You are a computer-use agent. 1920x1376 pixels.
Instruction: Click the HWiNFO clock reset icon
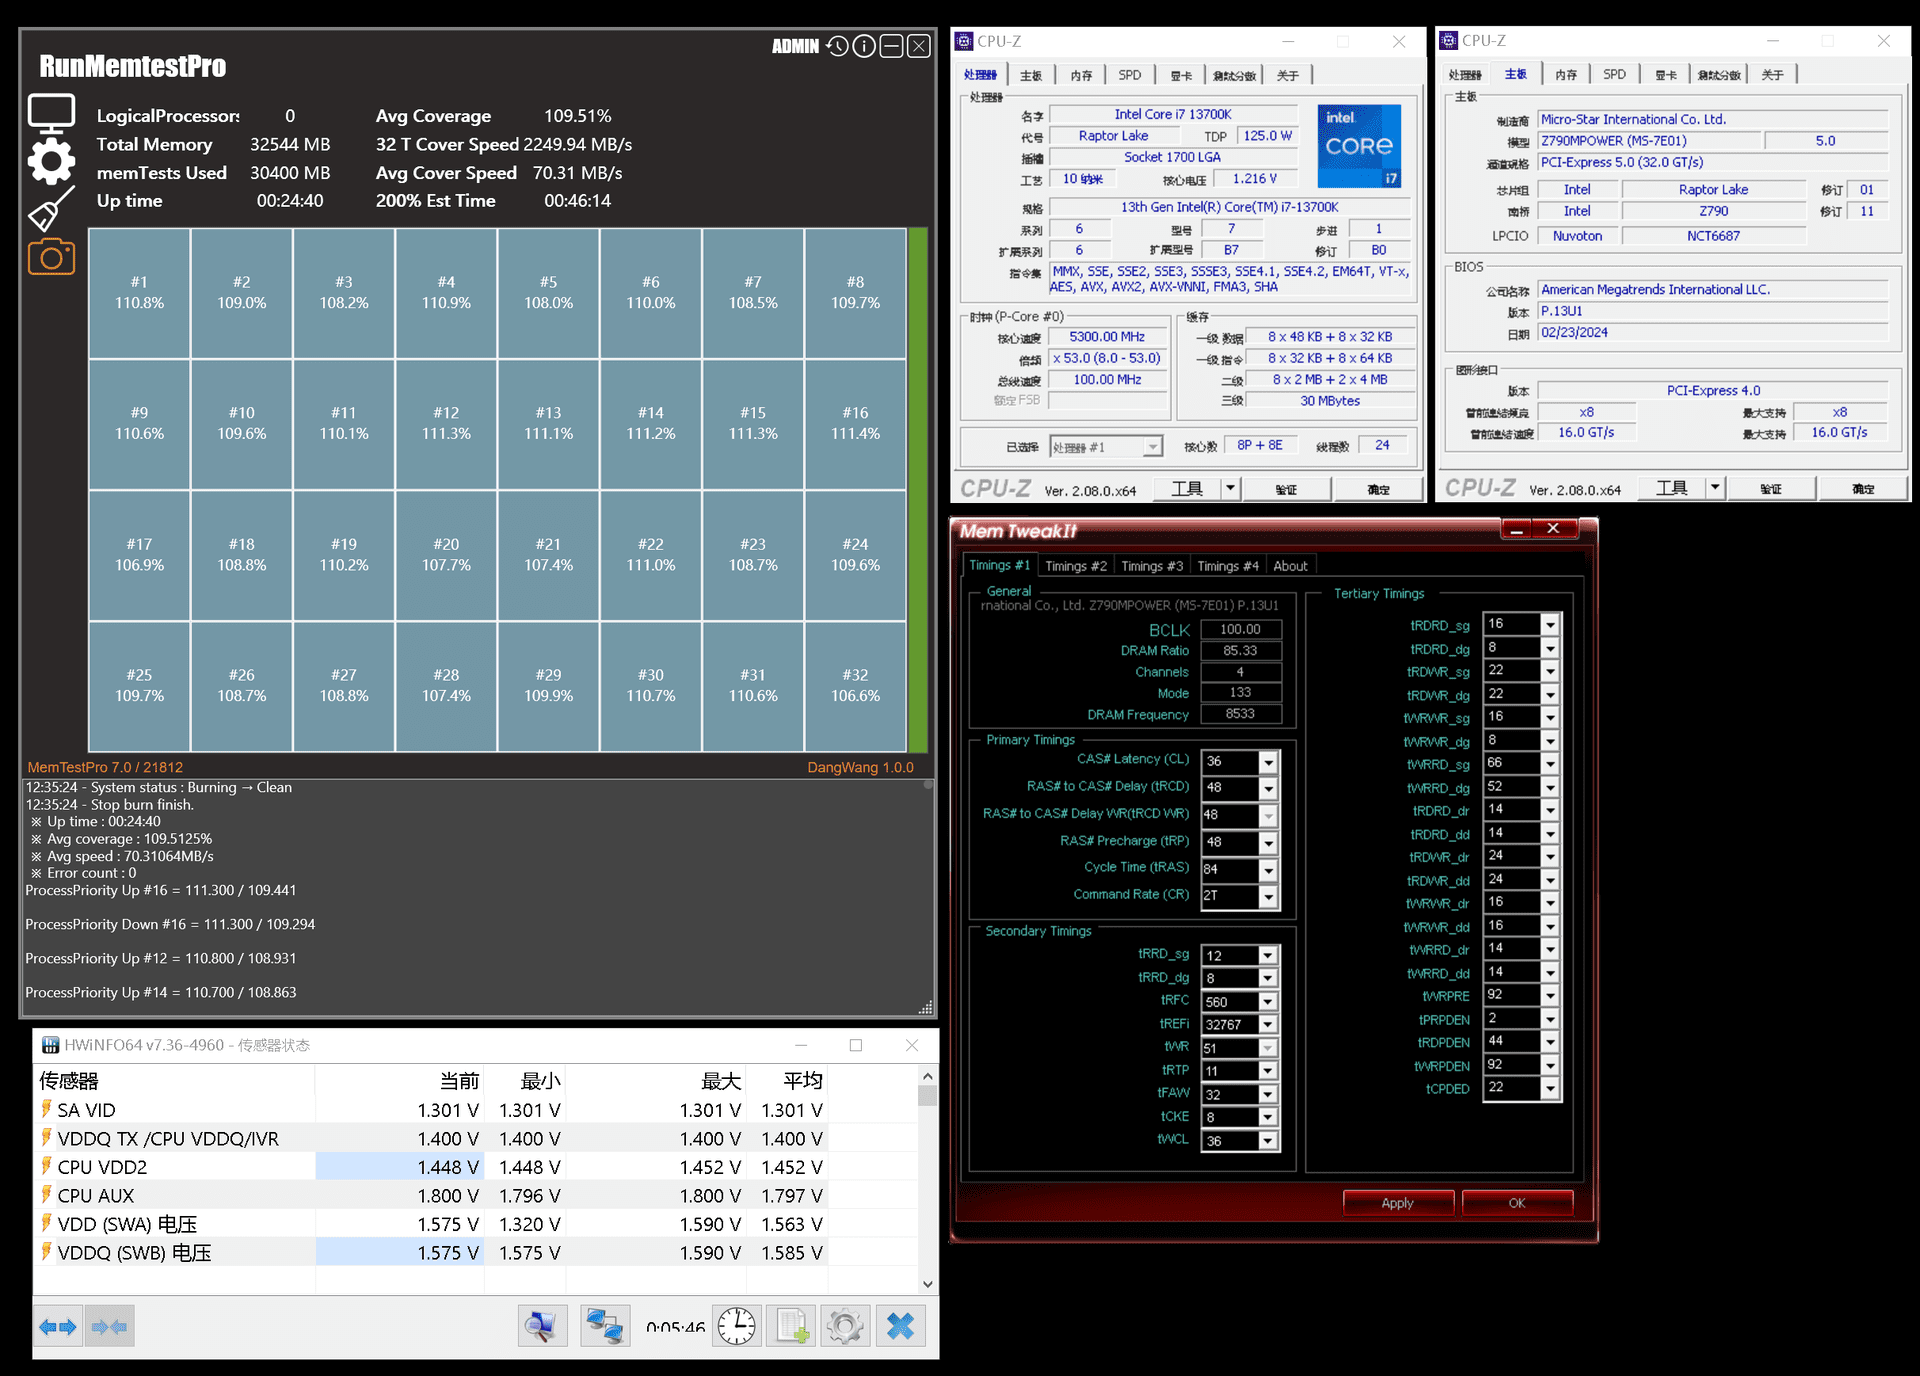point(737,1327)
